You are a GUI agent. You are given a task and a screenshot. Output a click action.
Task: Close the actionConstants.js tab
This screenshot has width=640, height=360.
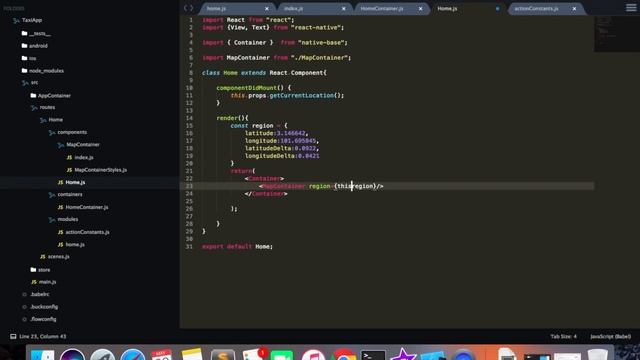pyautogui.click(x=574, y=9)
